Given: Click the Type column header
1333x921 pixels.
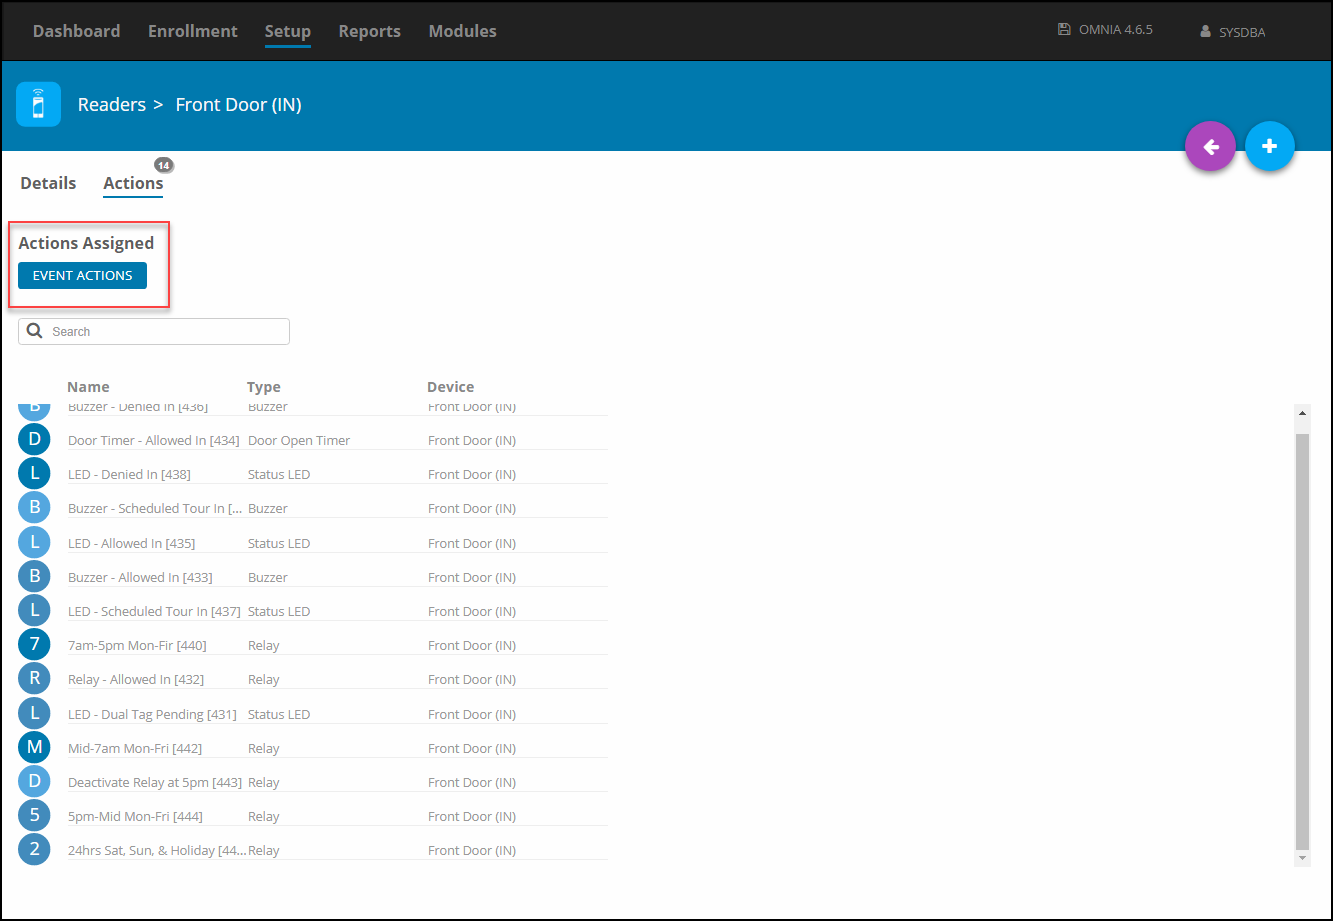Looking at the screenshot, I should 264,387.
